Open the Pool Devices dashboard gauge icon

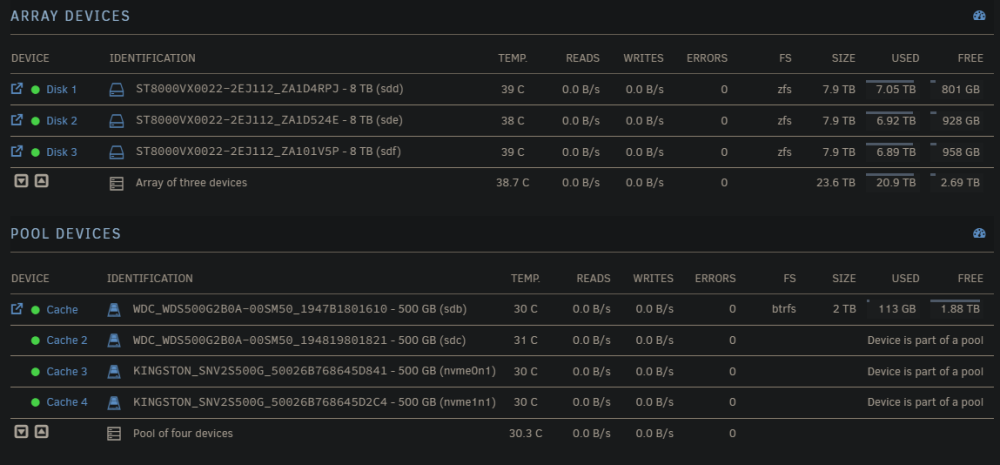click(x=979, y=233)
